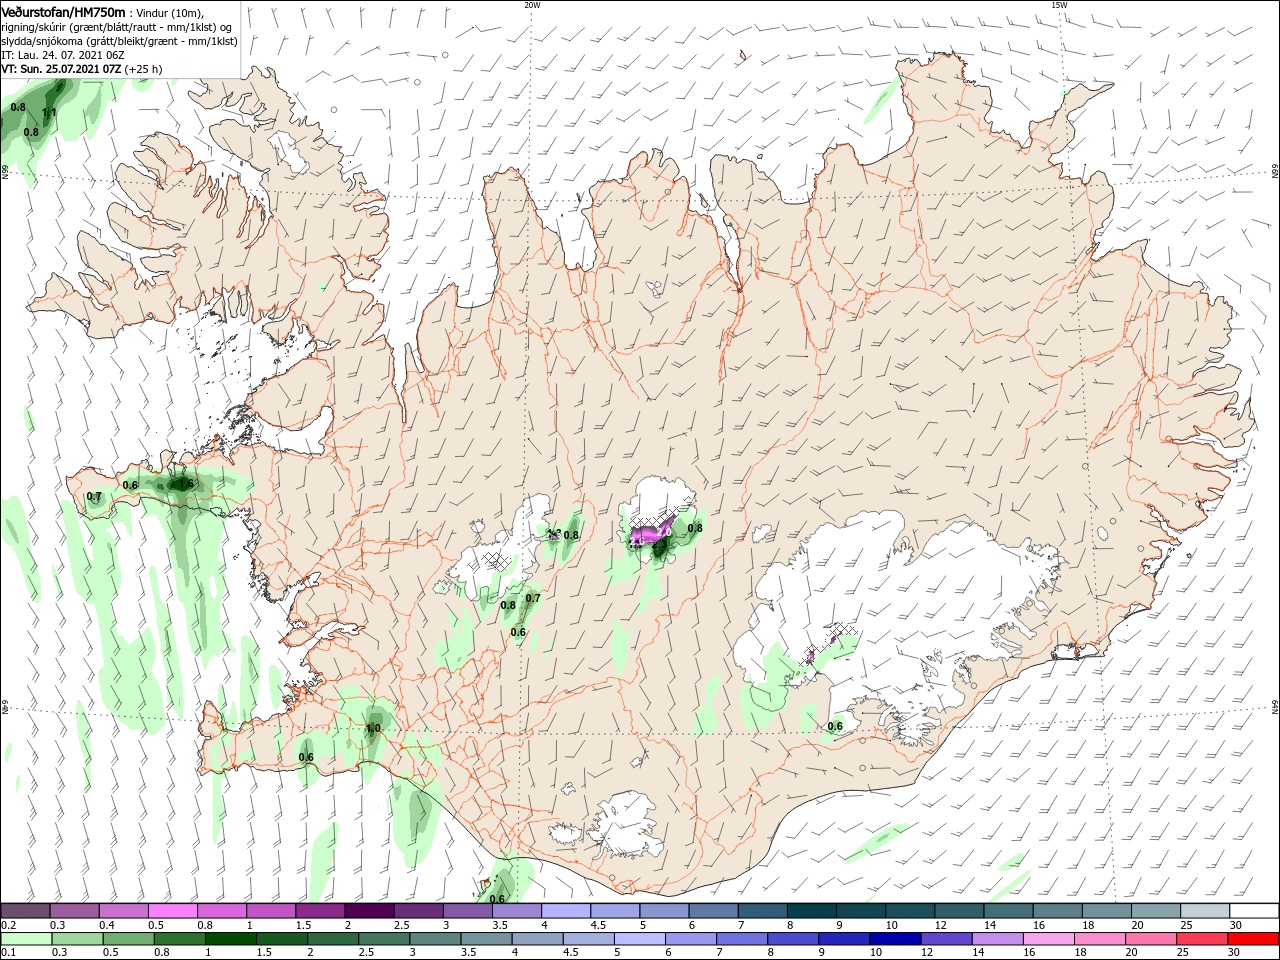Pick the dark purple snow swatch between 2 and 2.5
Viewport: 1280px width, 960px height.
pos(369,911)
